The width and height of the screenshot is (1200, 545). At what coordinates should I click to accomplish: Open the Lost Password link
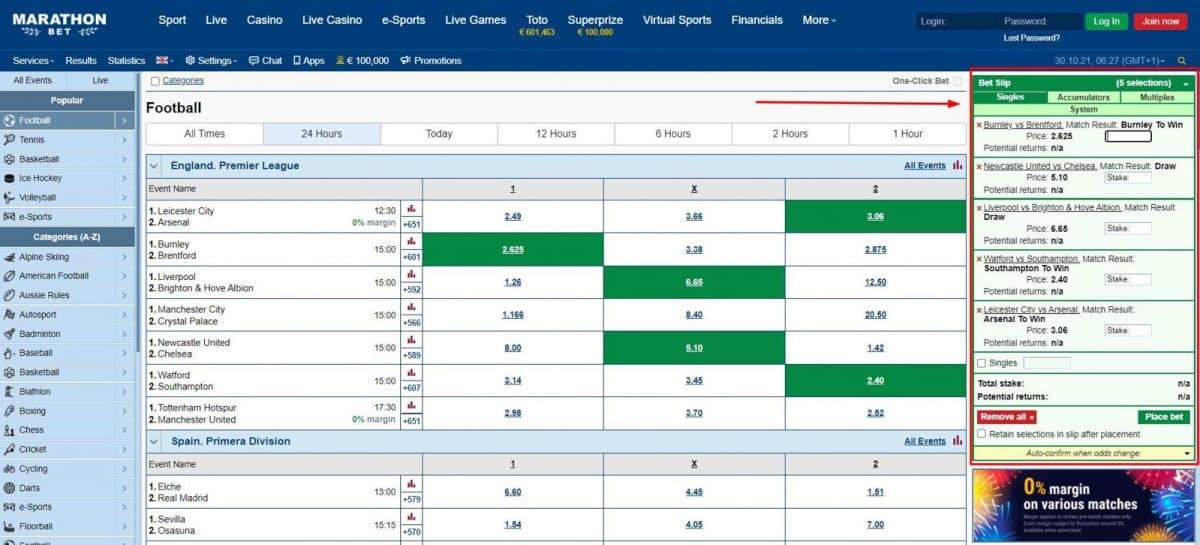[1031, 38]
